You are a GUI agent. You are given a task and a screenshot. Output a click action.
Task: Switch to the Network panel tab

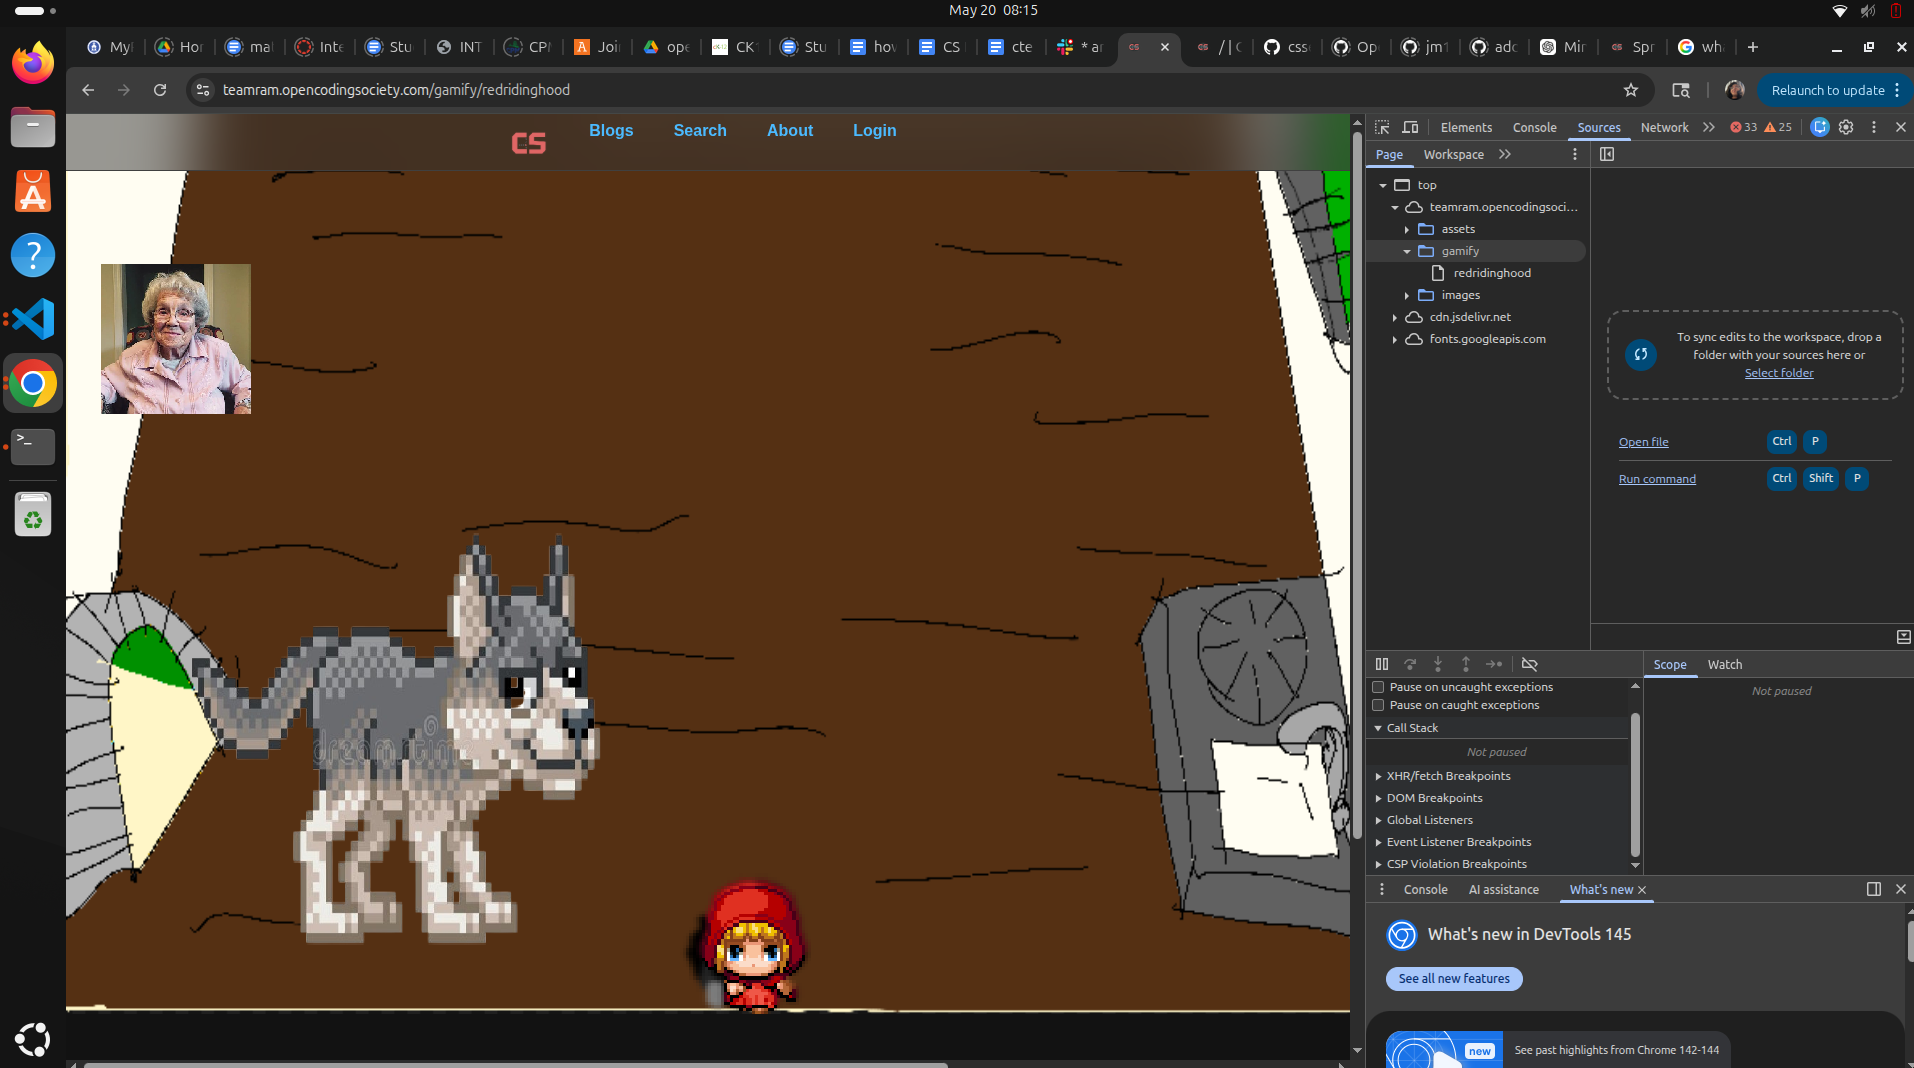click(1664, 127)
